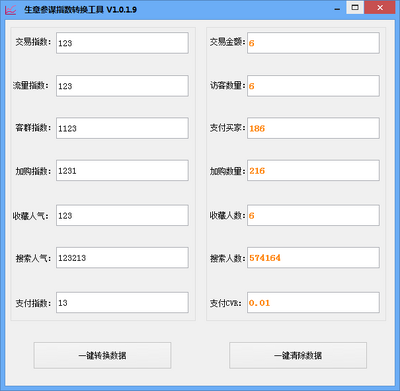Click the 搜索人气 label
400x391 pixels.
pyautogui.click(x=33, y=258)
